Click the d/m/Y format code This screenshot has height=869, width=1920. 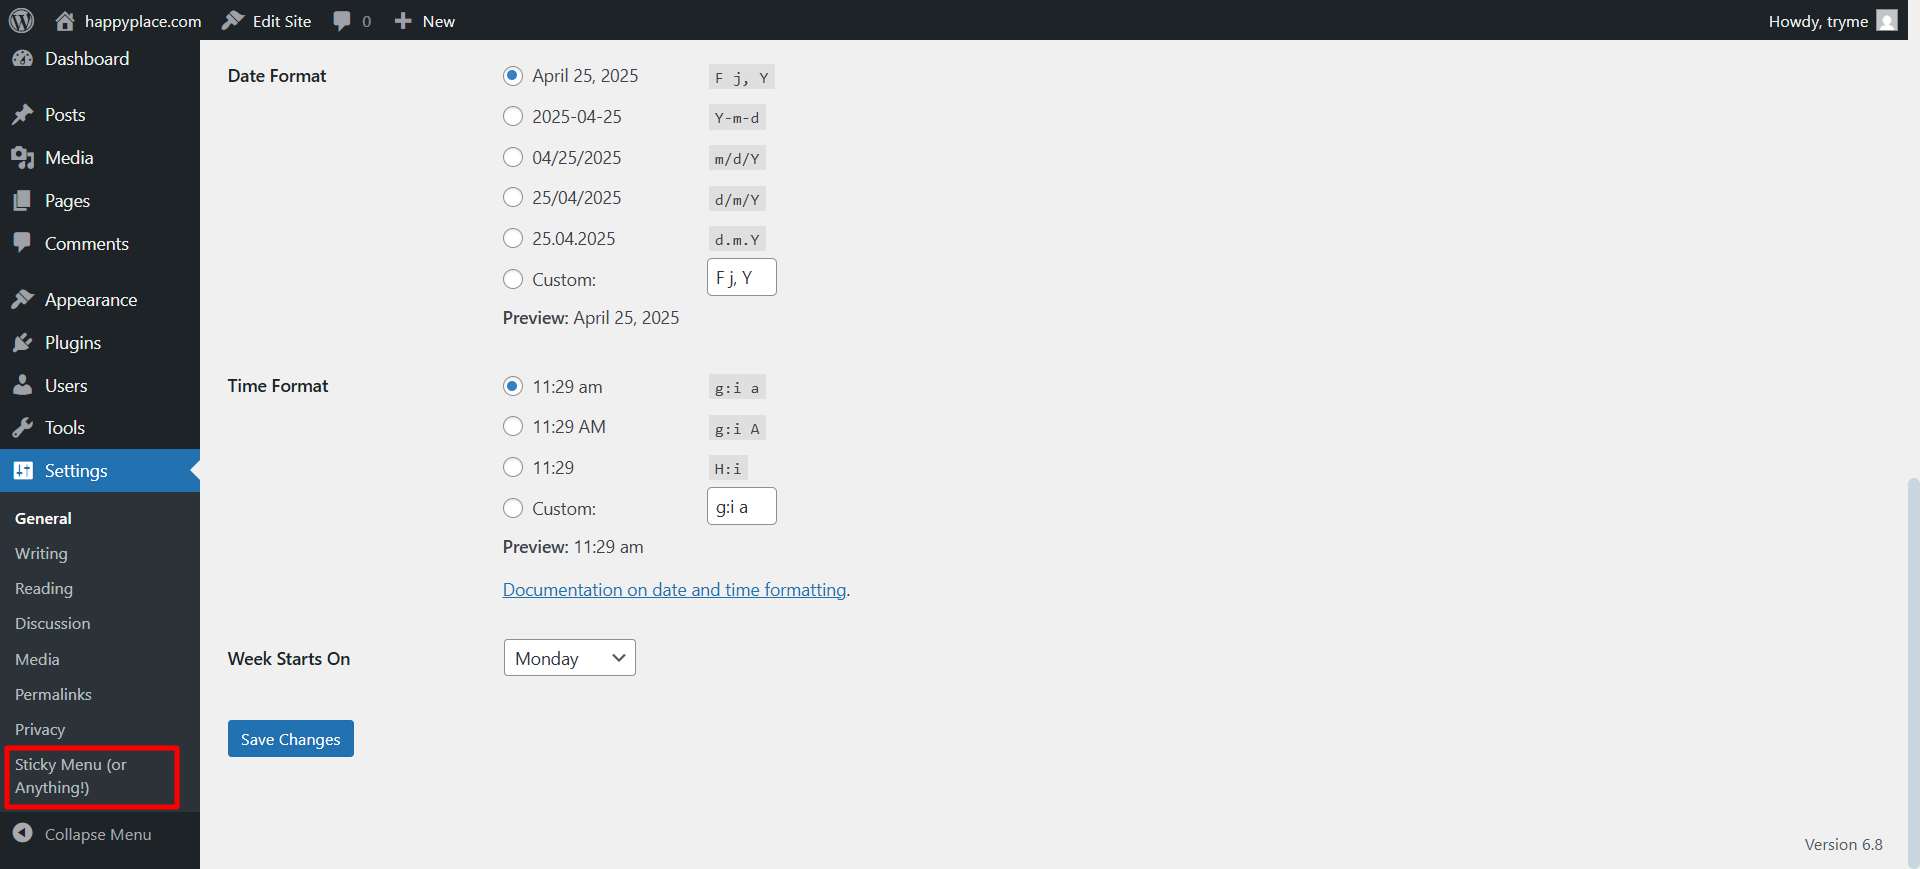[737, 199]
